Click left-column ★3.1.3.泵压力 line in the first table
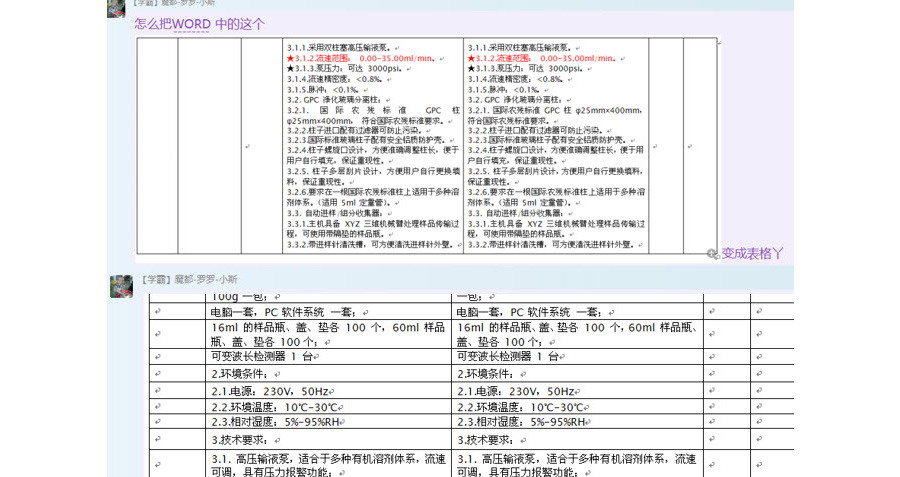Image resolution: width=900 pixels, height=477 pixels. [x=347, y=69]
